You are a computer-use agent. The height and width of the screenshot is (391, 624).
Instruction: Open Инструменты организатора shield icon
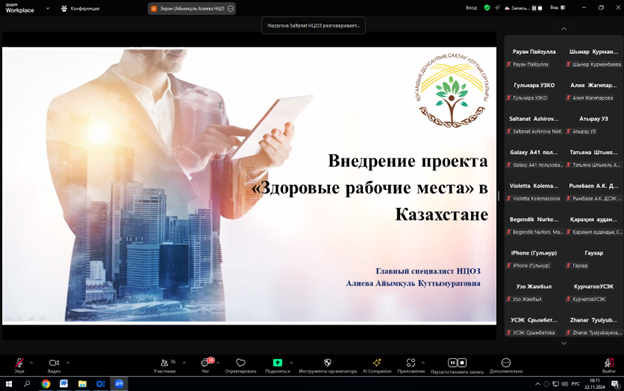tap(328, 365)
